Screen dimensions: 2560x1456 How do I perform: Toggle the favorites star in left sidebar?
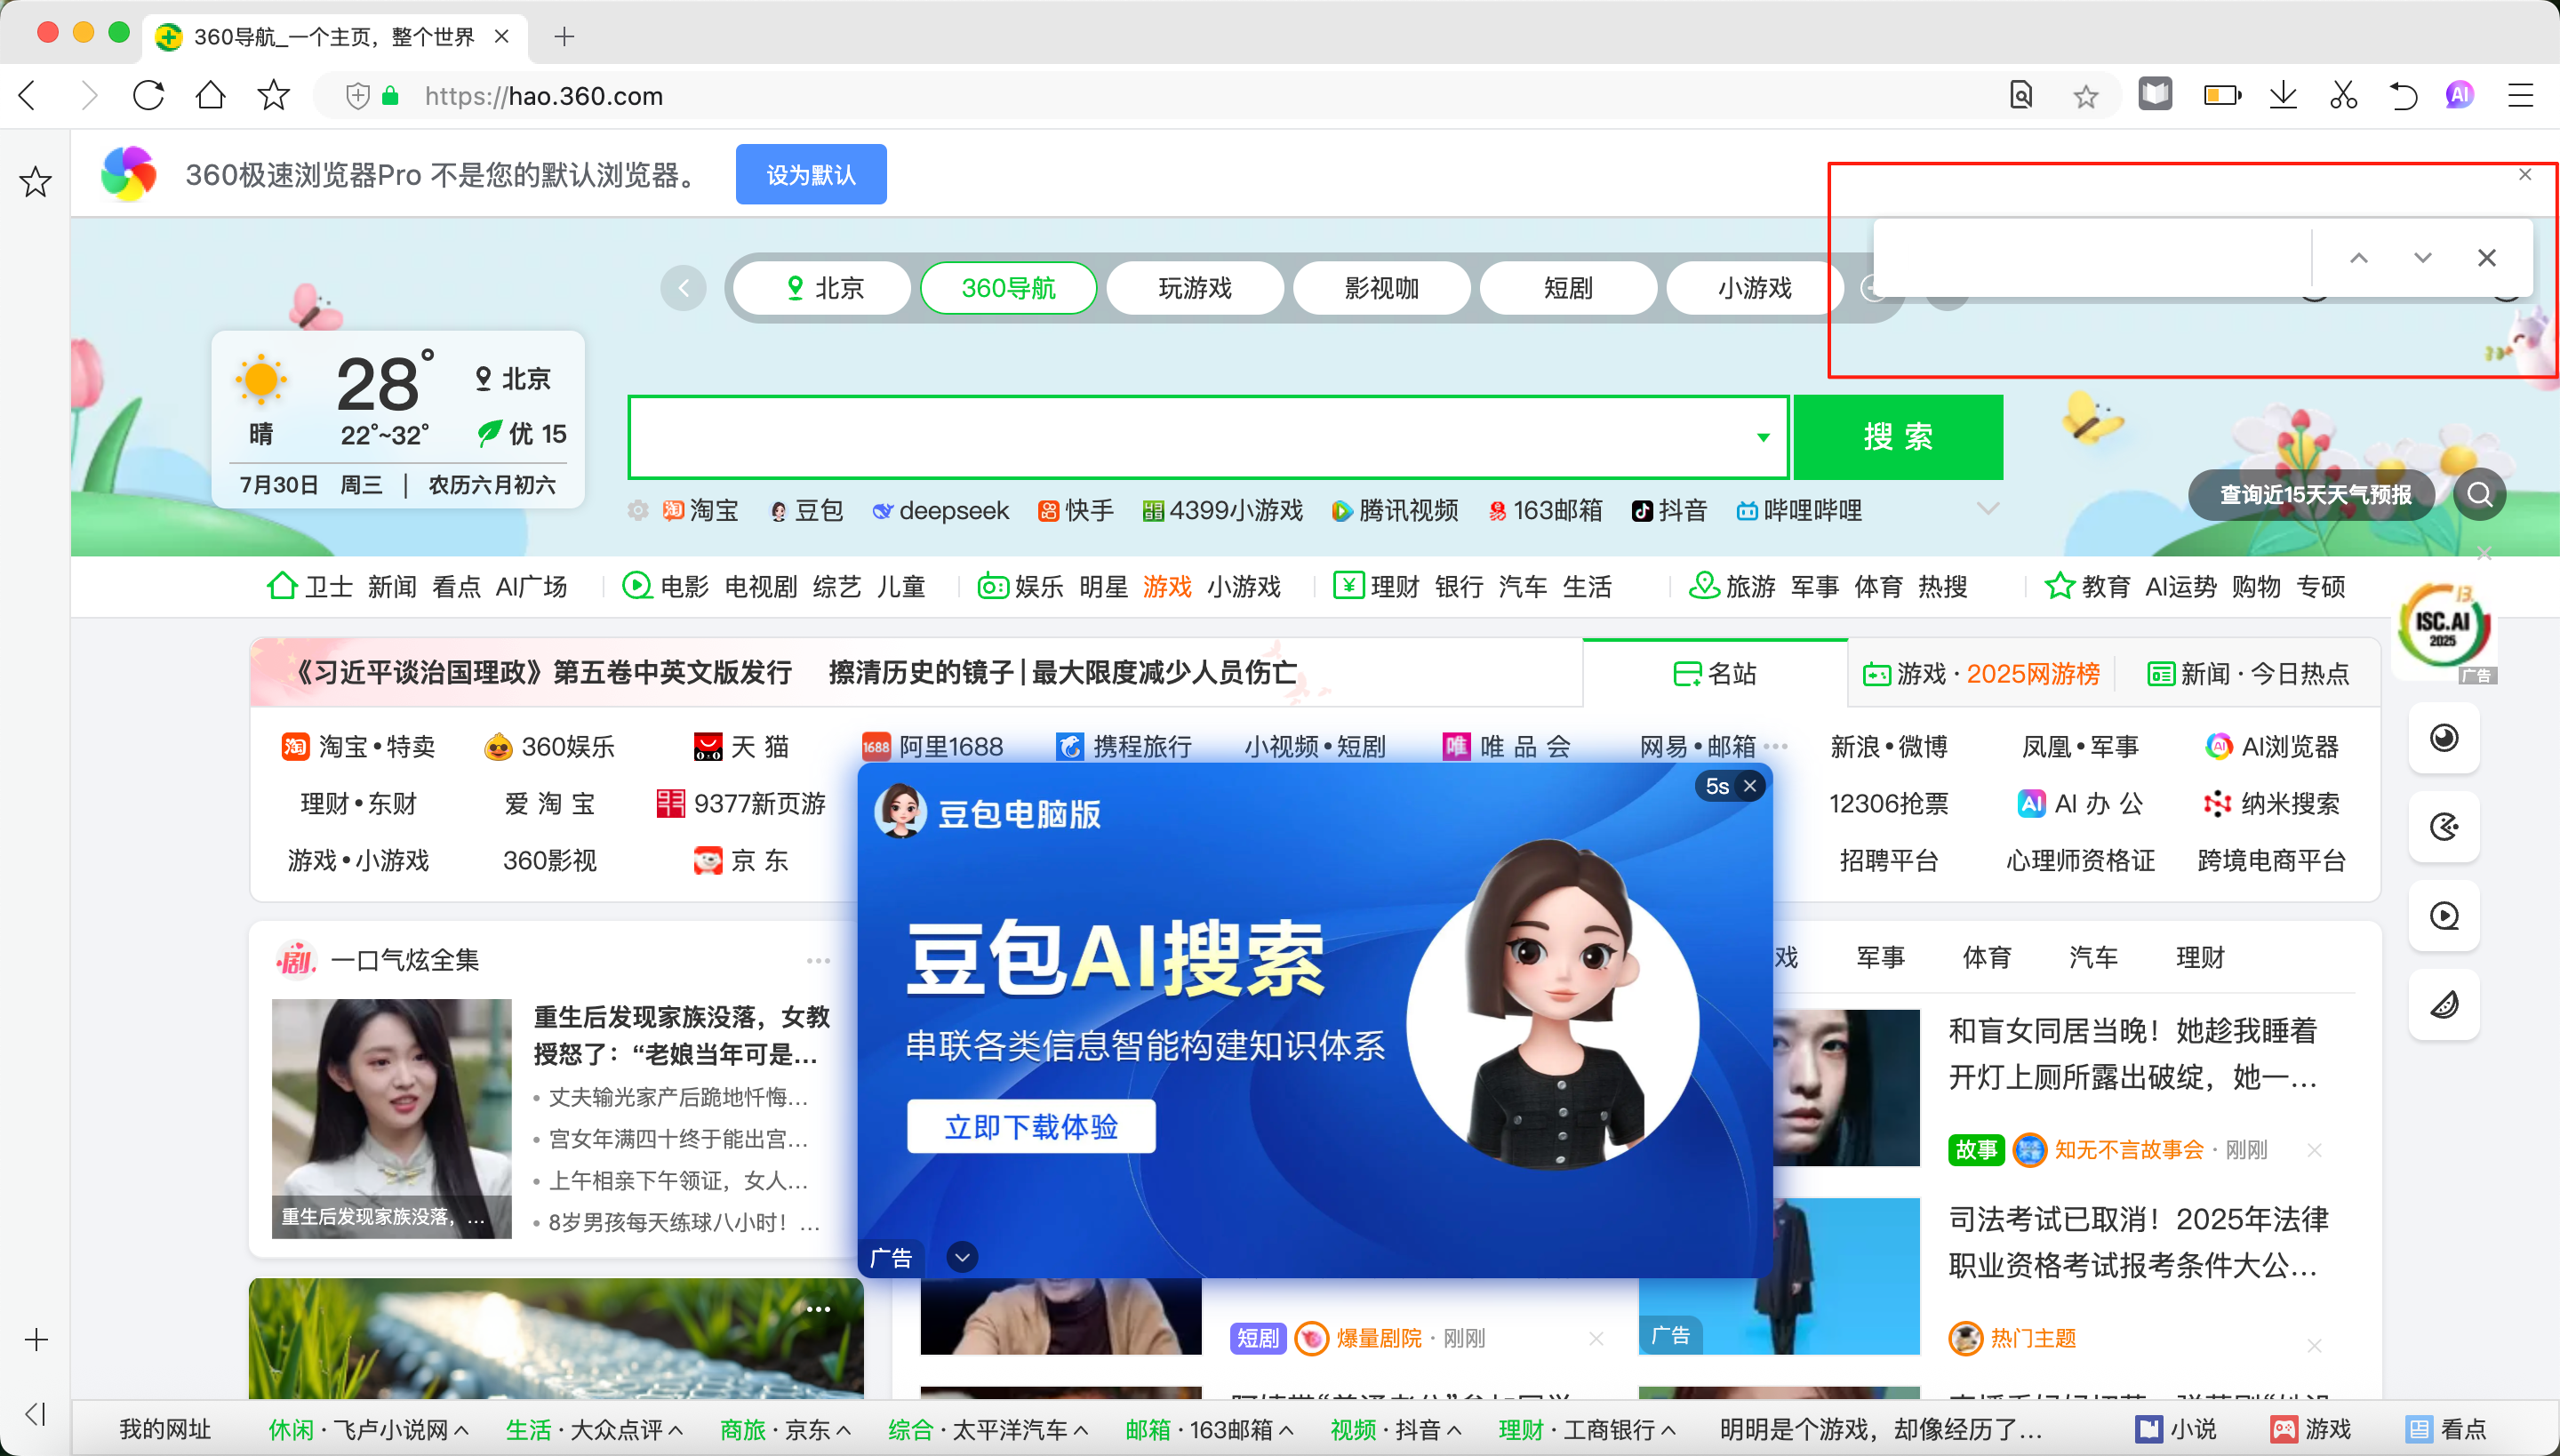(34, 181)
